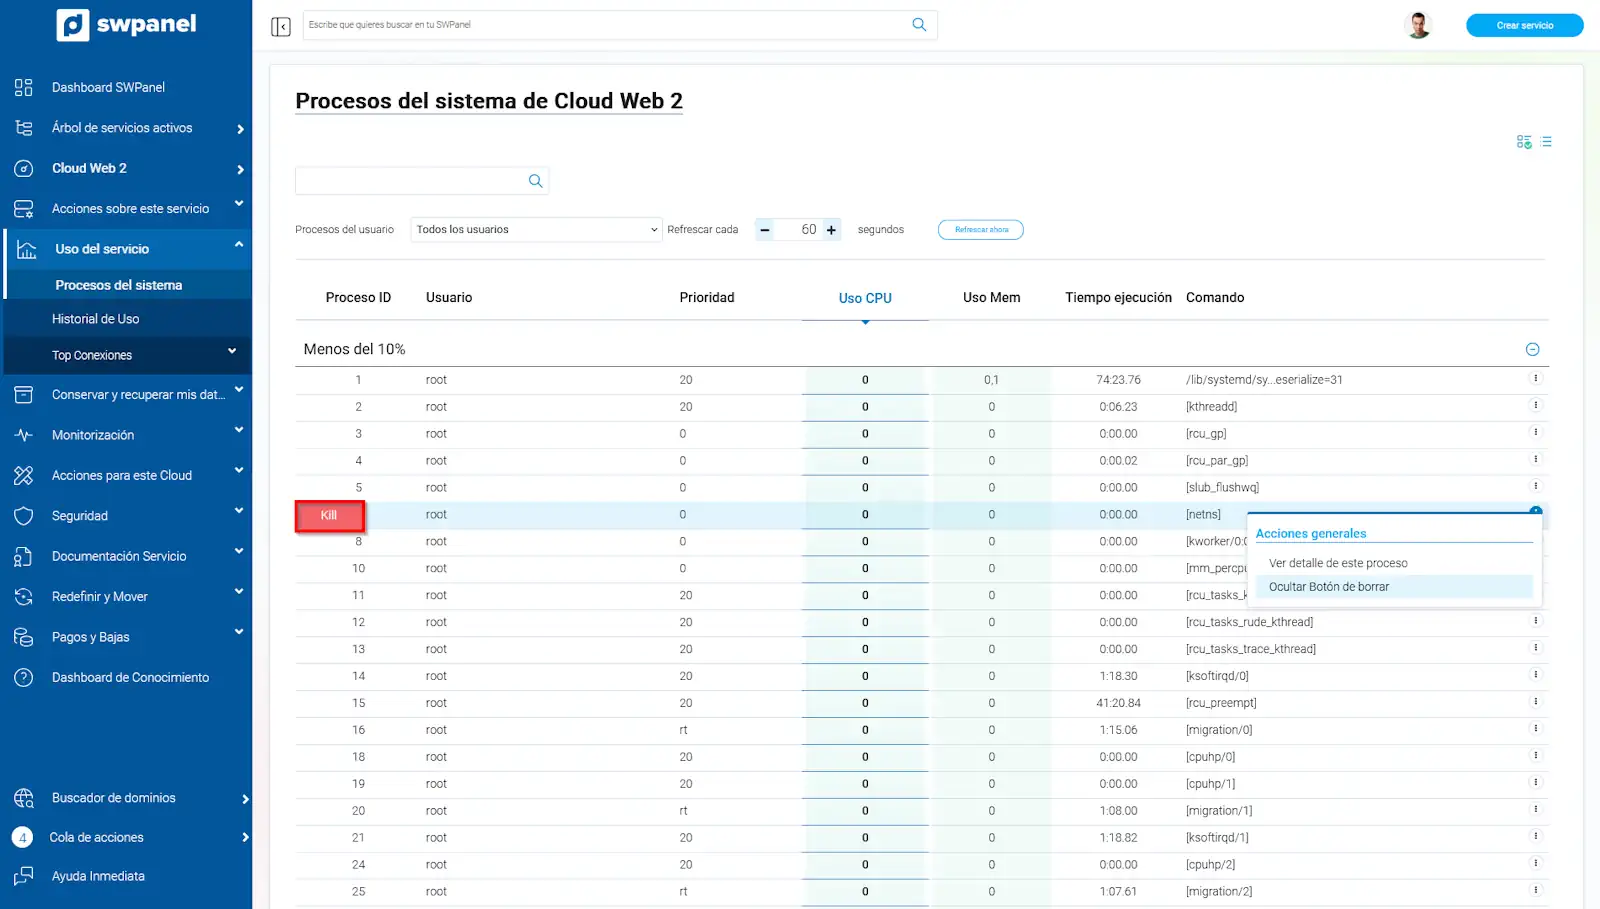Image resolution: width=1600 pixels, height=909 pixels.
Task: Click the Uso del servicio chart icon
Action: pyautogui.click(x=27, y=249)
